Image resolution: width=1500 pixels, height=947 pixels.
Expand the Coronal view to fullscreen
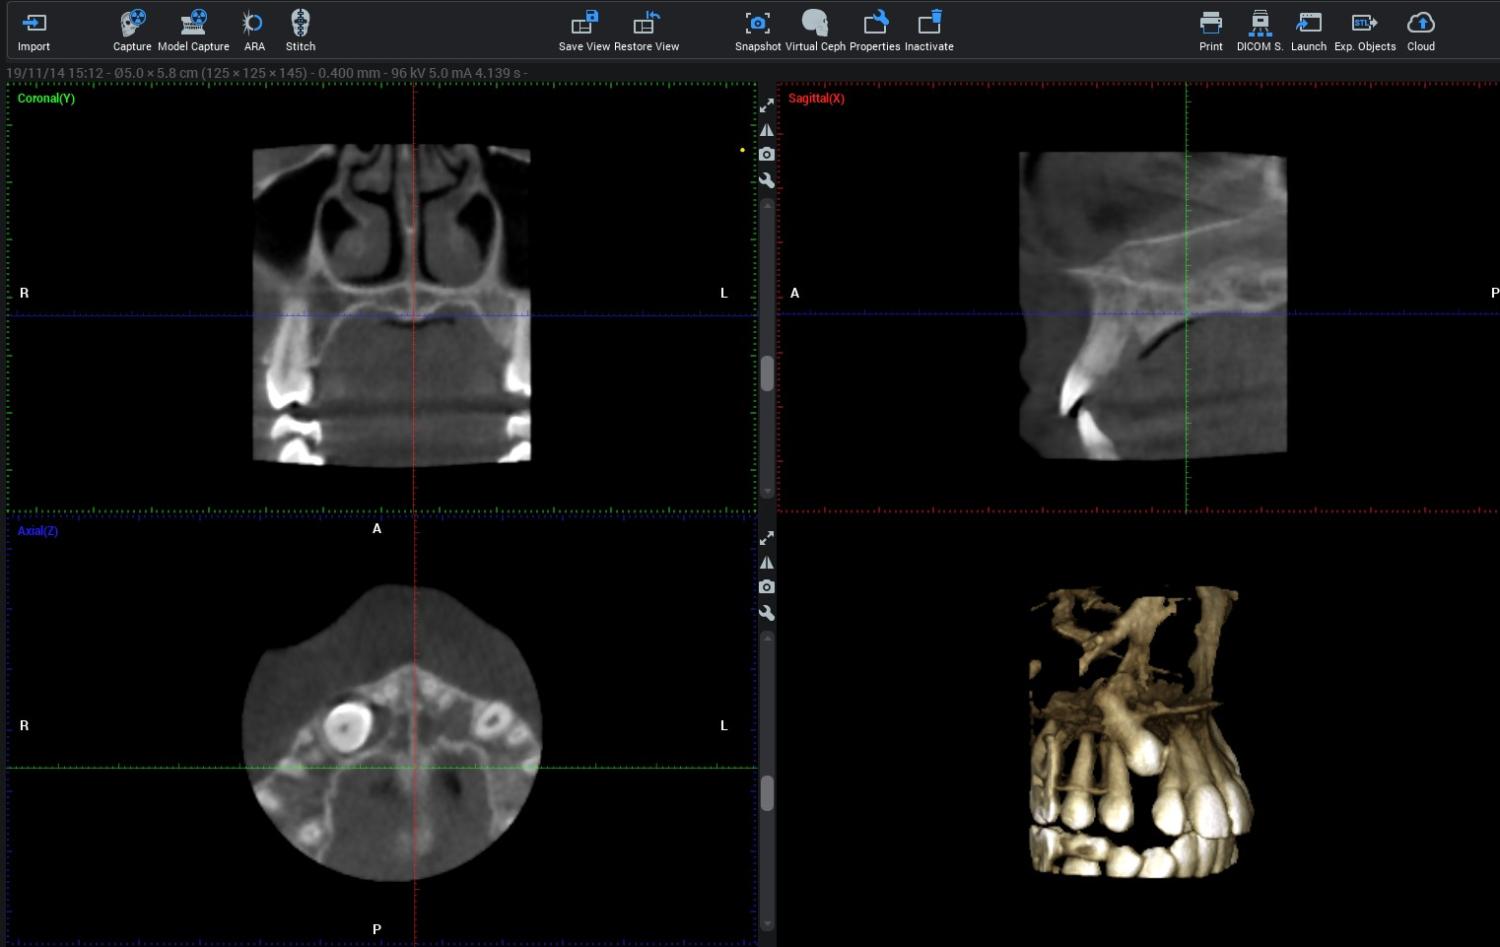[x=767, y=105]
